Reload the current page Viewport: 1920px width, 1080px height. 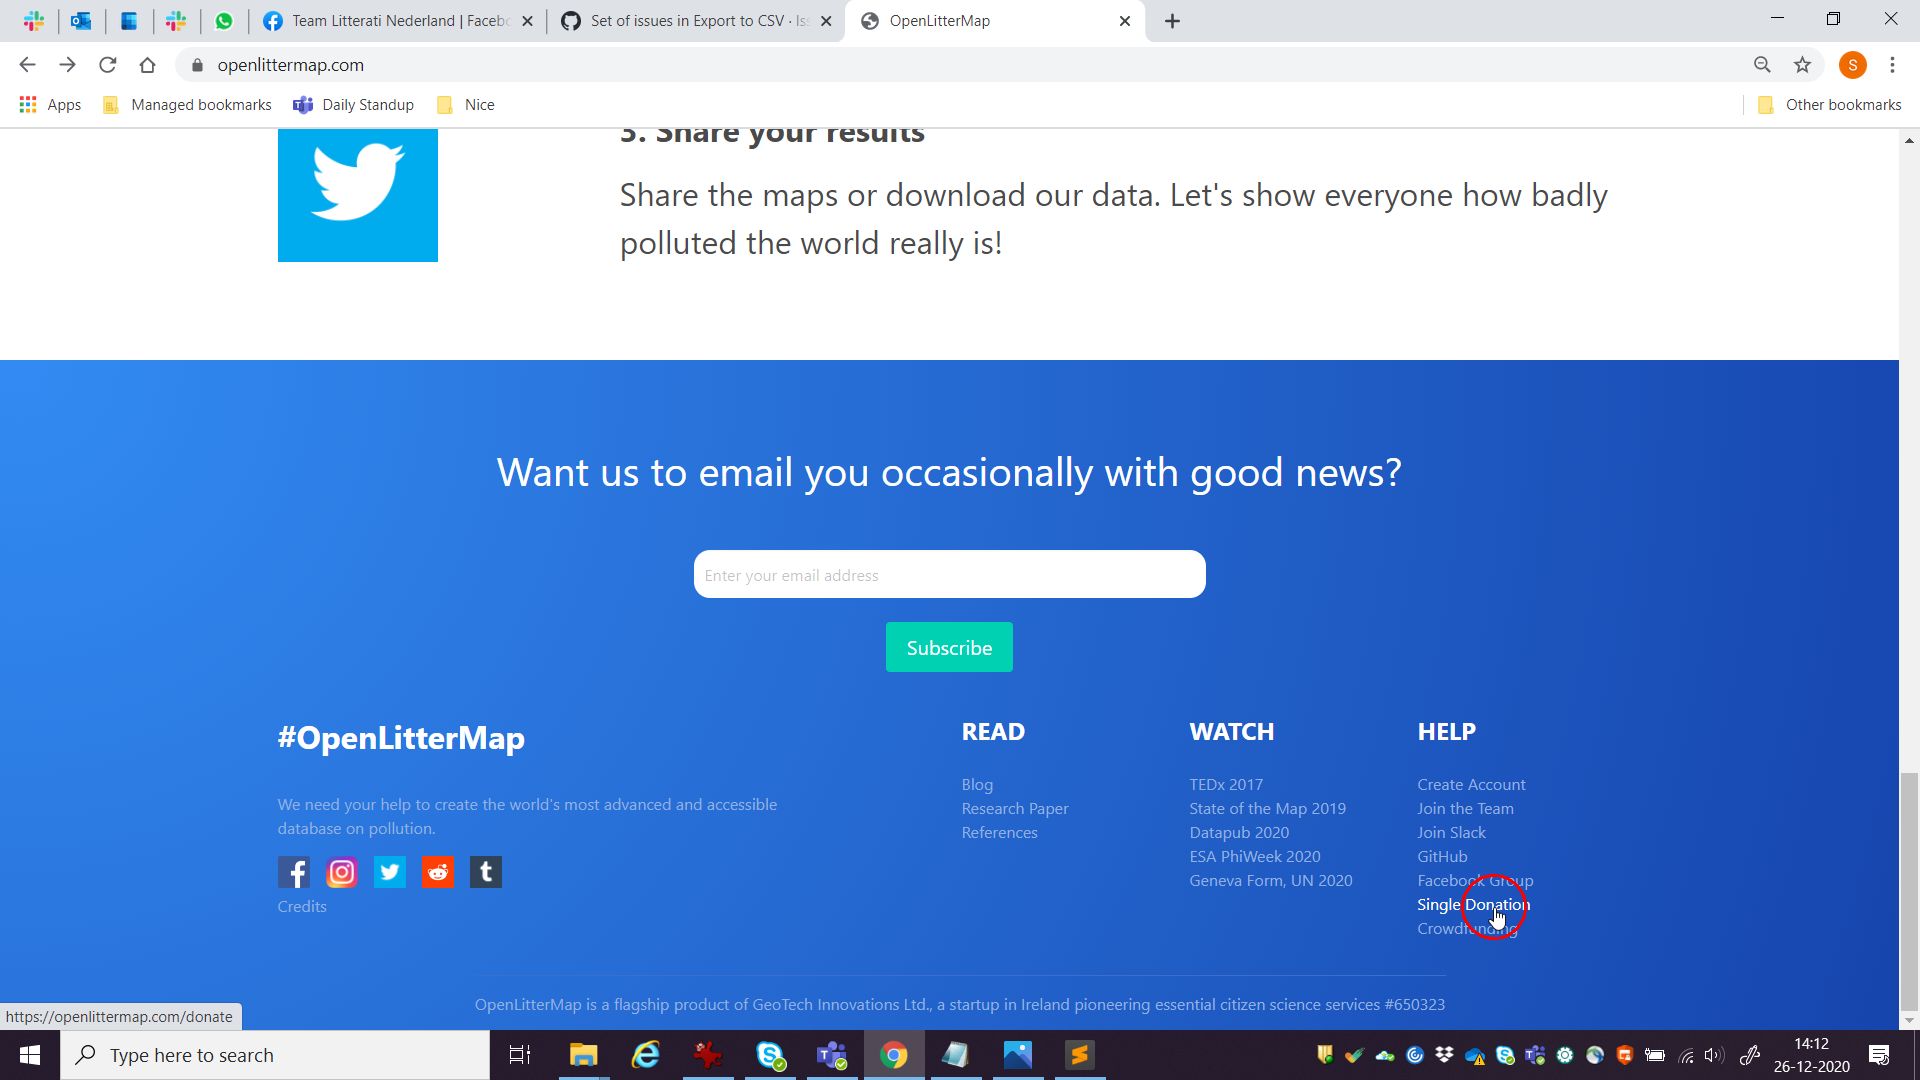coord(108,64)
